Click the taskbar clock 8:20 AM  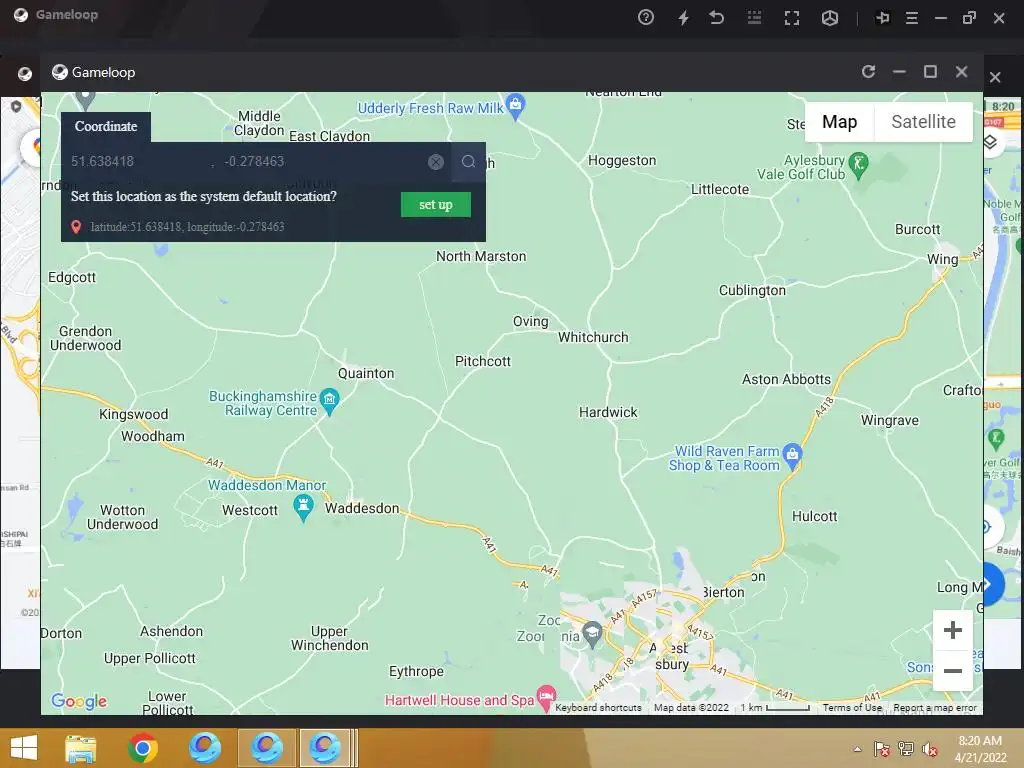[980, 741]
